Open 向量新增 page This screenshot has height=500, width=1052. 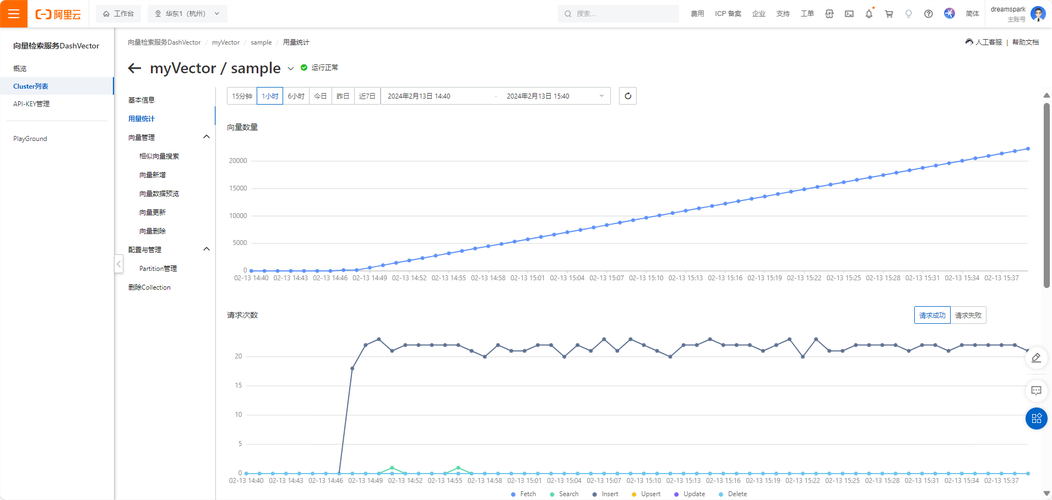tap(152, 174)
